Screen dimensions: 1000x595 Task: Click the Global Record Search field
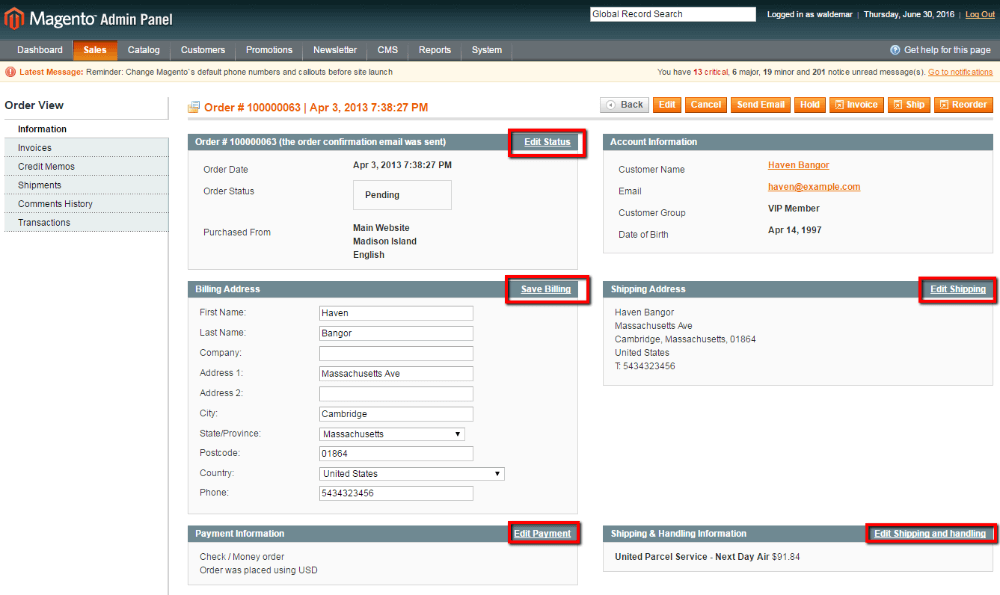pyautogui.click(x=672, y=14)
